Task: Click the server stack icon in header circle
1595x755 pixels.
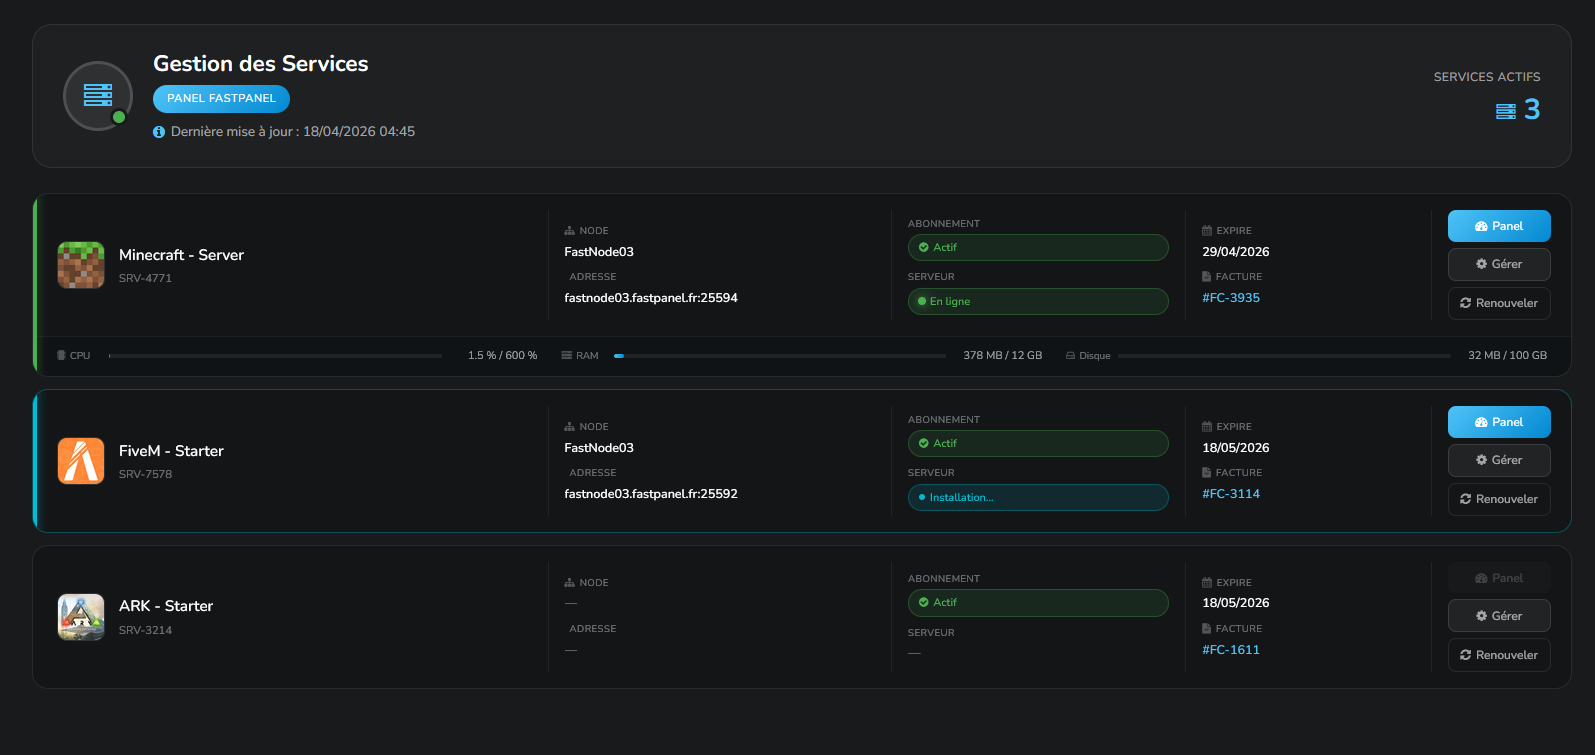Action: point(98,95)
